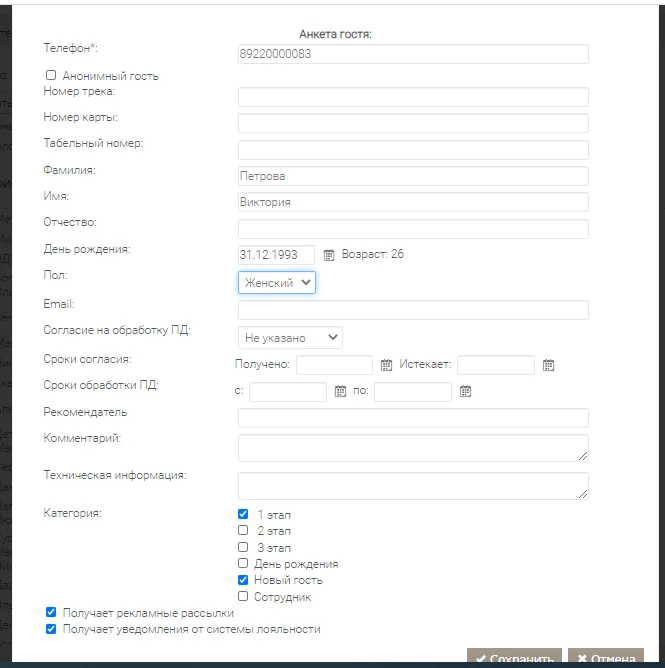Click the 'Номер карты' input field
665x668 pixels.
[x=413, y=123]
